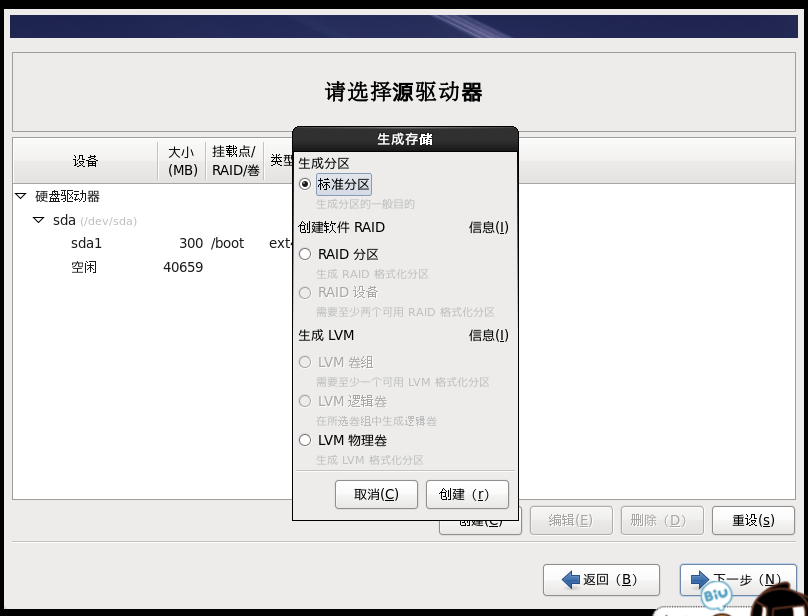Click the blue forward arrow icon
808x616 pixels.
point(699,580)
